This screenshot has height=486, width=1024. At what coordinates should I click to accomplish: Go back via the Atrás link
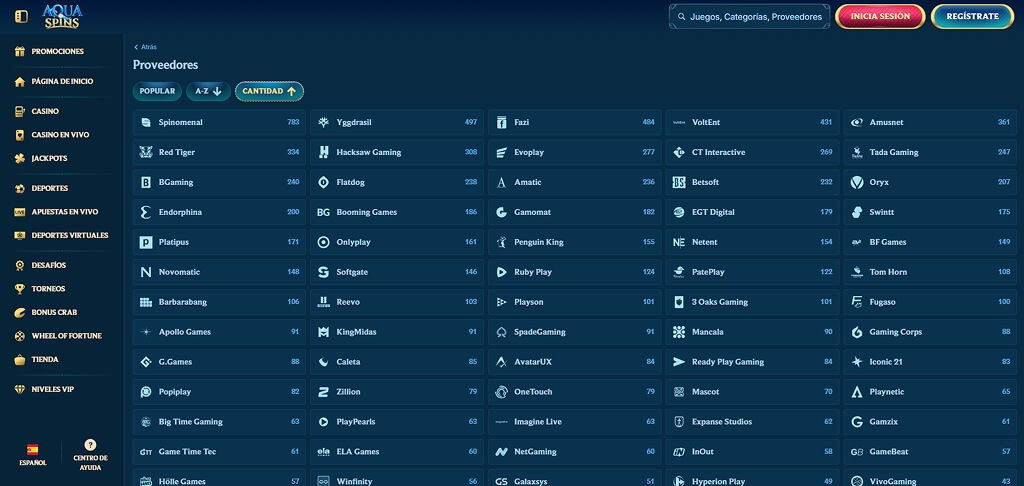pos(145,47)
